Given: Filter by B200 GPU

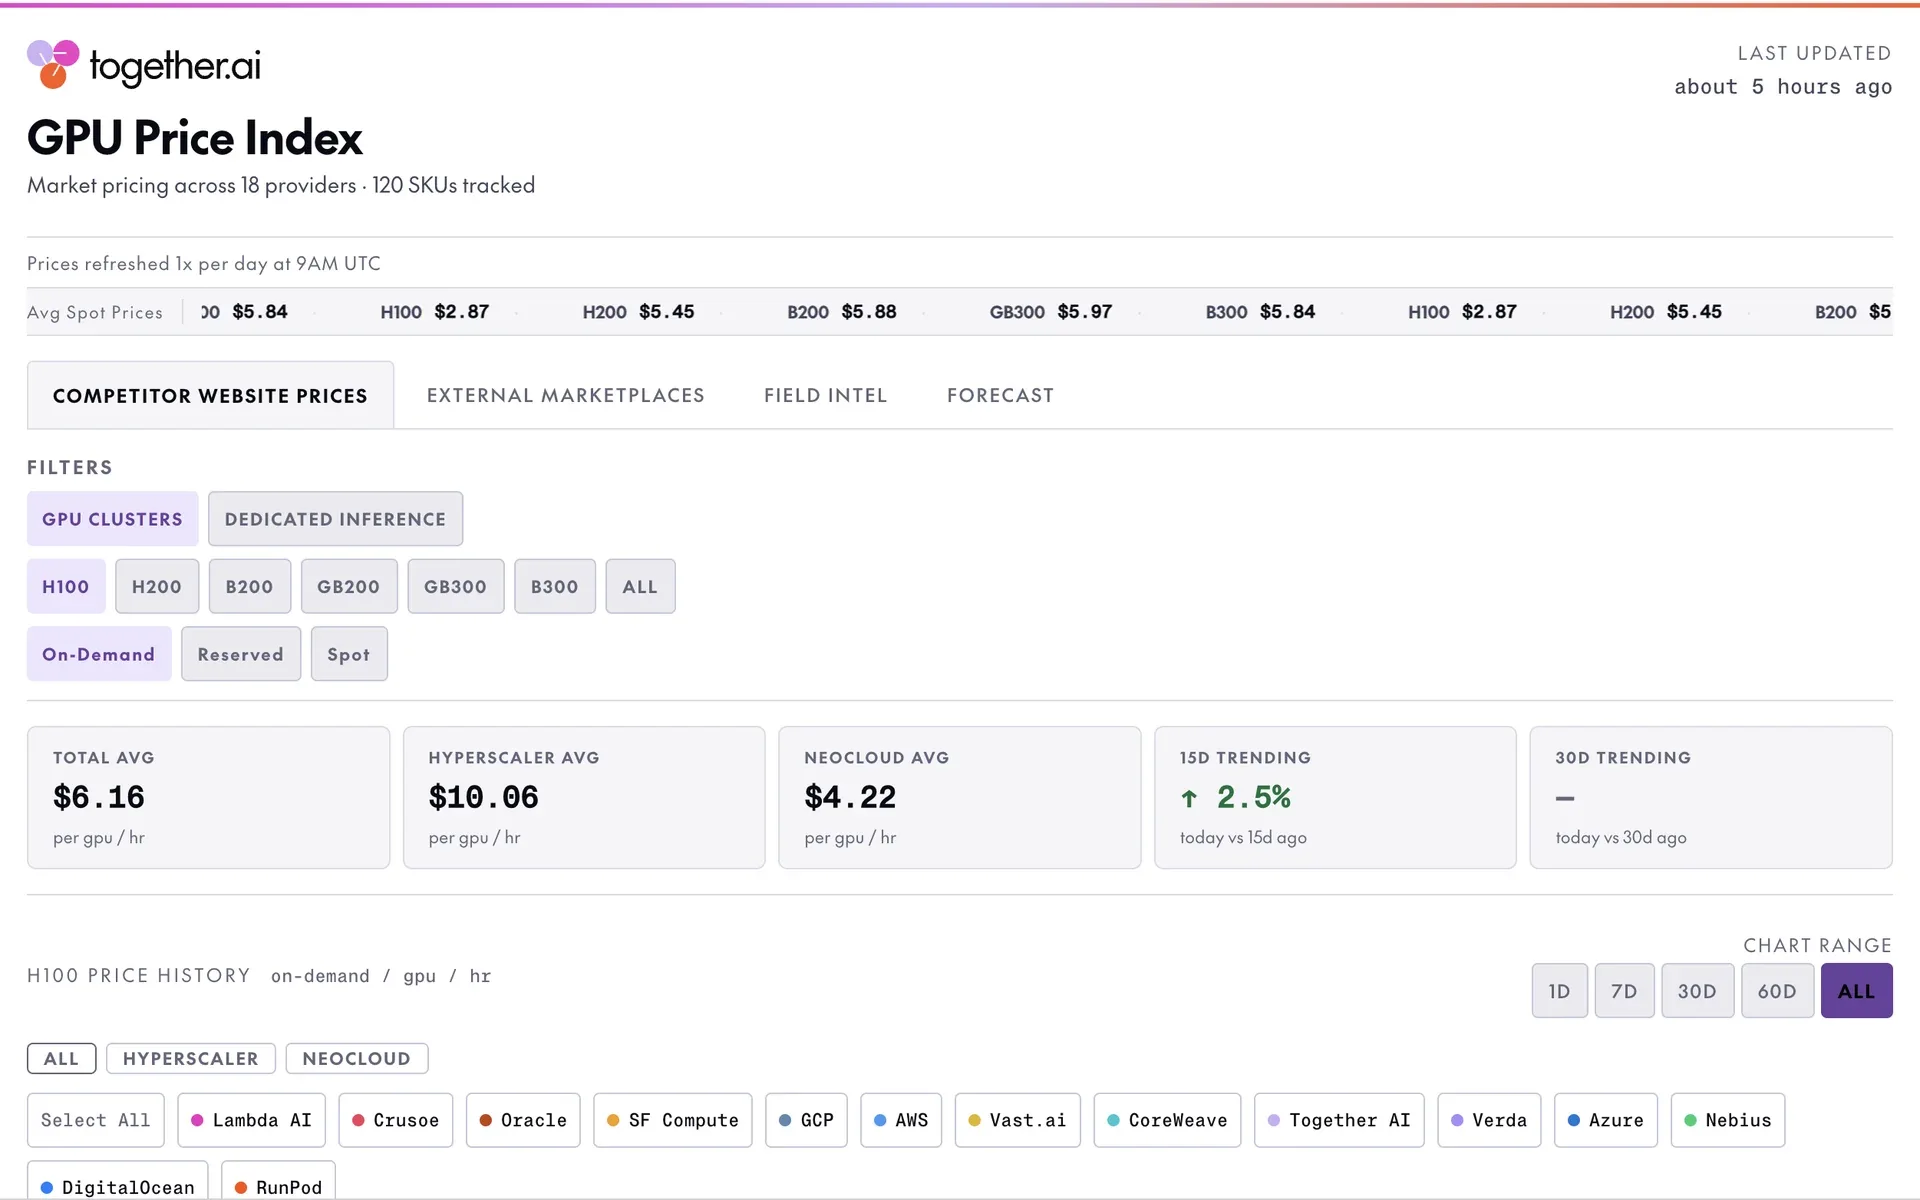Looking at the screenshot, I should (x=249, y=587).
